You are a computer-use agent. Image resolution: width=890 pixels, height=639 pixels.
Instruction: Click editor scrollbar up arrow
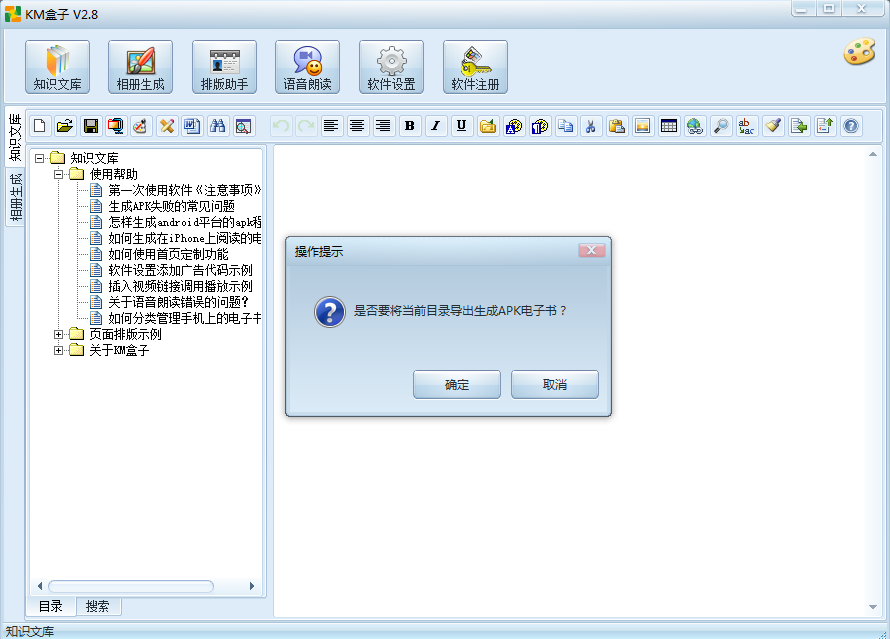[x=873, y=154]
